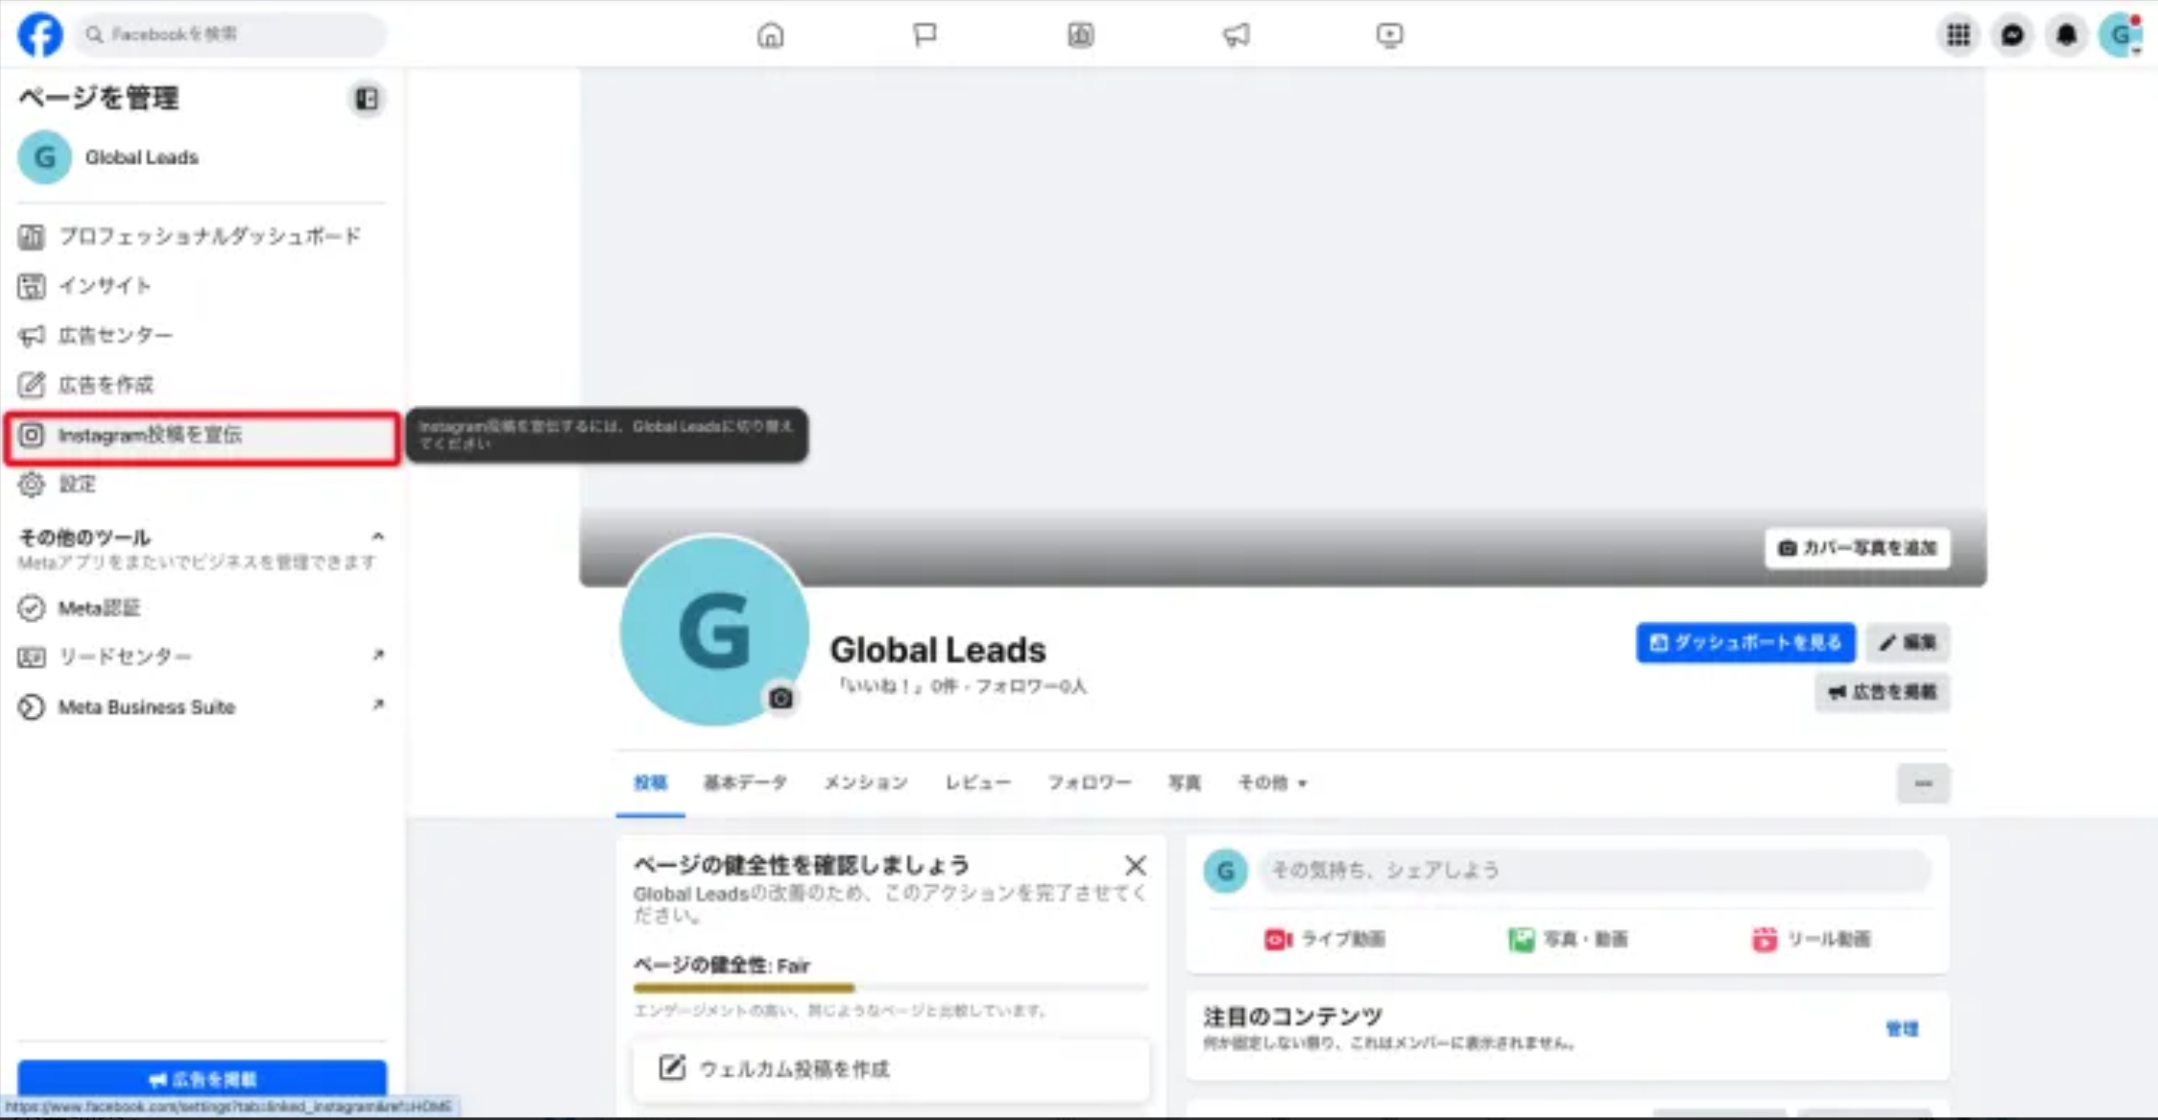Open Messenger chat icon
The height and width of the screenshot is (1120, 2158).
tap(2012, 35)
